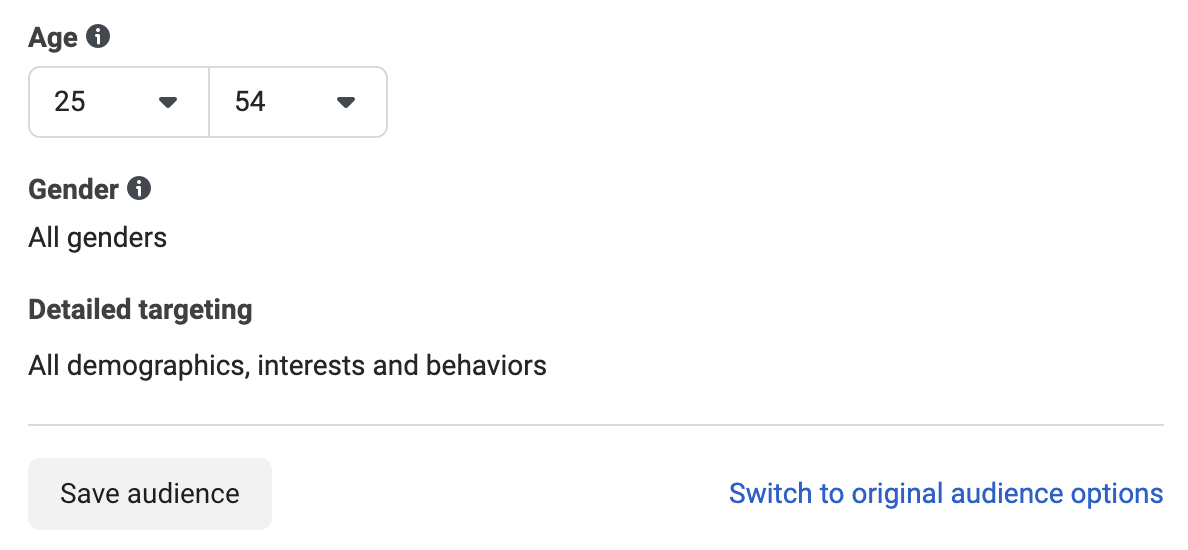Screen dimensions: 1188x550
Task: Click divider between the two age dropdowns
Action: click(x=209, y=102)
